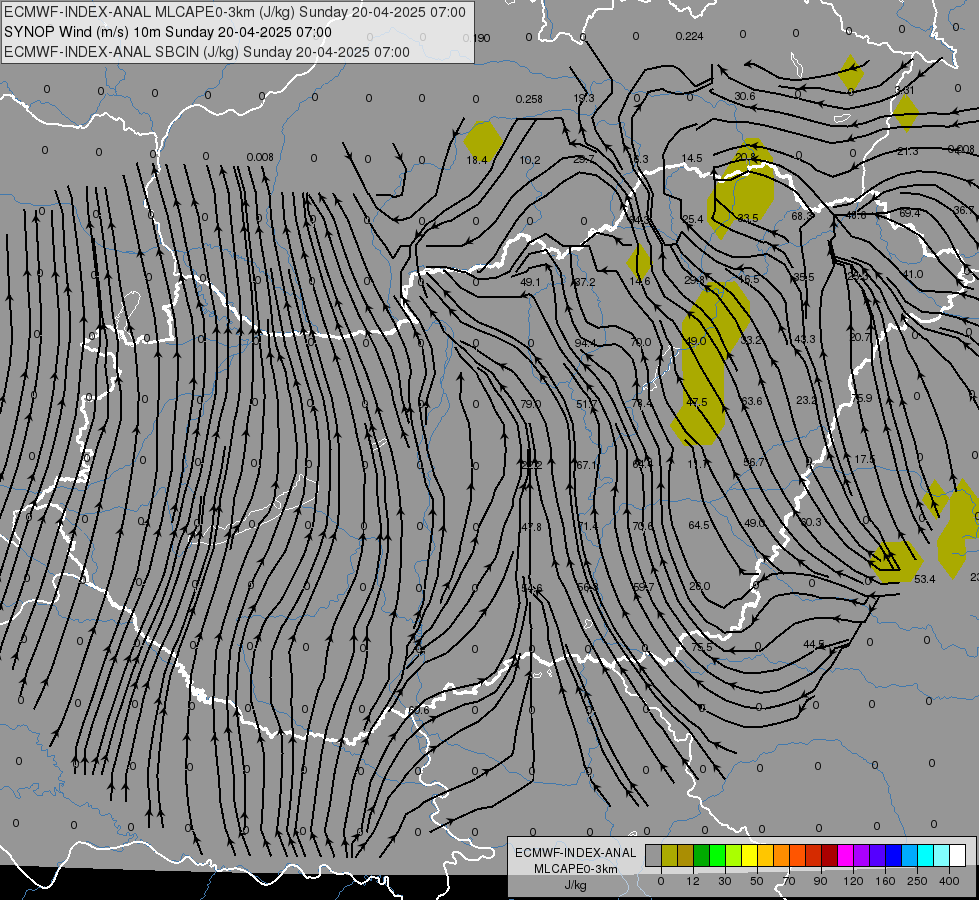Click the map value 10.2

pos(529,161)
